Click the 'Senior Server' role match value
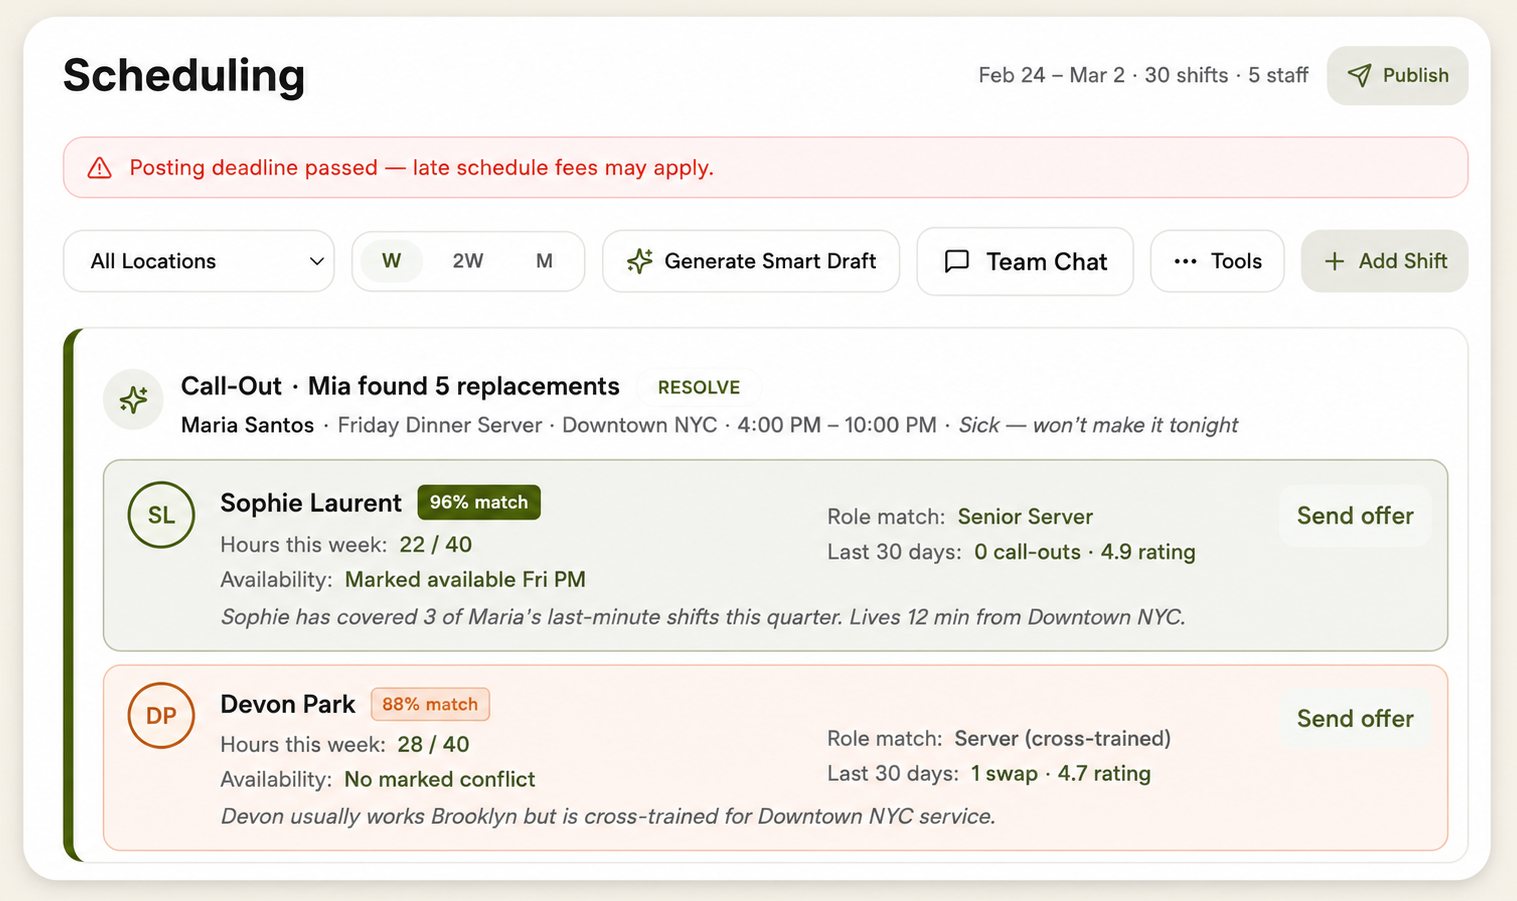The height and width of the screenshot is (901, 1517). [1025, 517]
